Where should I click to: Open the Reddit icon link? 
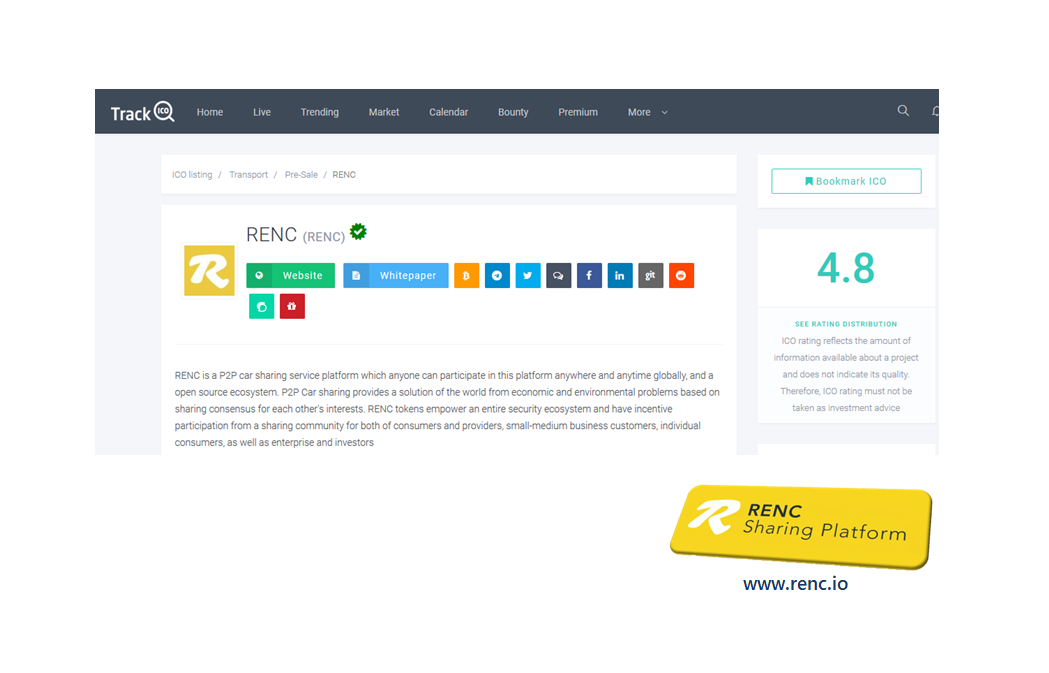pyautogui.click(x=682, y=276)
